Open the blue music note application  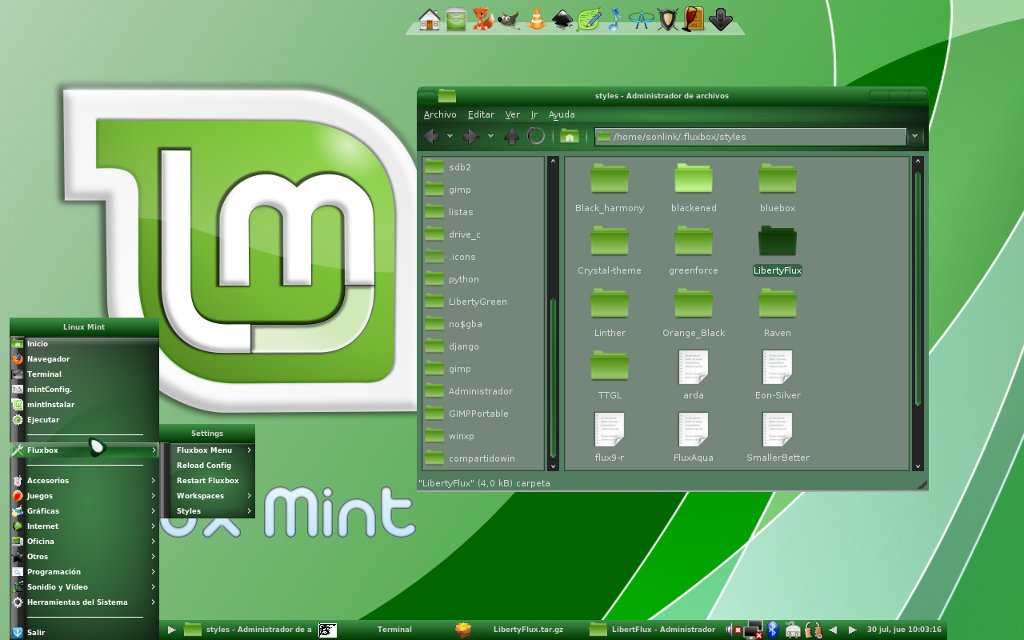point(614,19)
